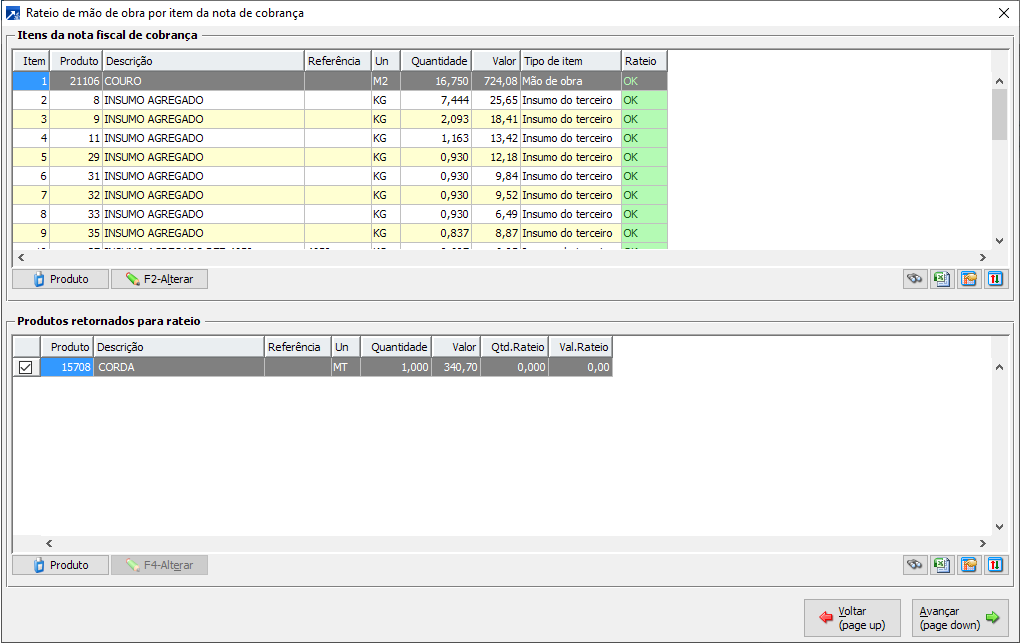Click Produto column header in upper grid
Viewport: 1021px width, 644px height.
(76, 61)
